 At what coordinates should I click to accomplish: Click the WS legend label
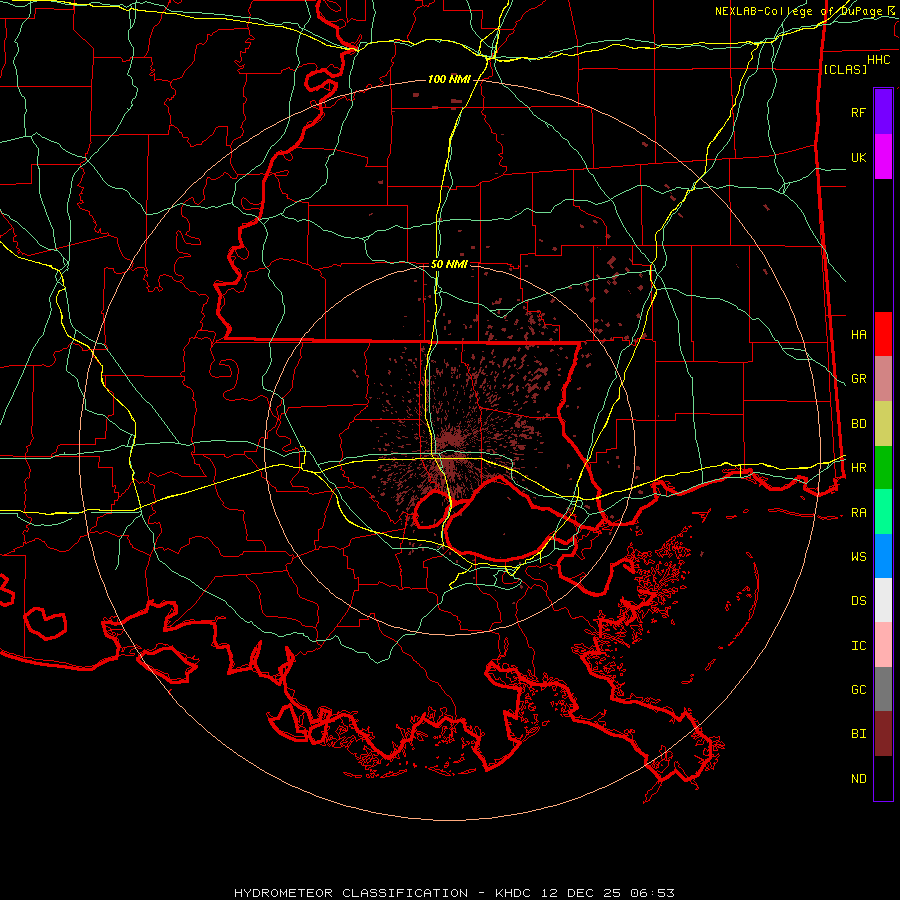(x=858, y=557)
